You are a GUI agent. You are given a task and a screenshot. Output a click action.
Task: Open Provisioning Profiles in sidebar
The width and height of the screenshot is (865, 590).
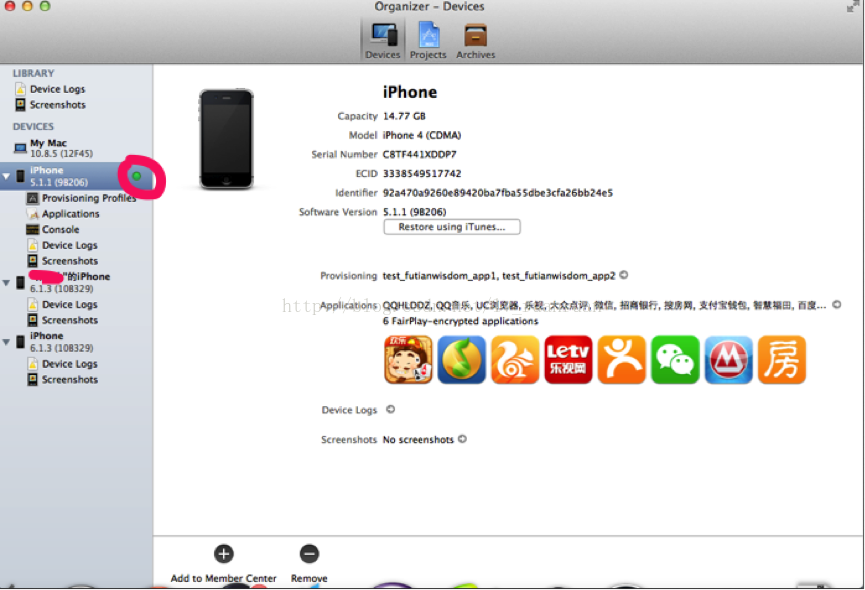tap(88, 198)
